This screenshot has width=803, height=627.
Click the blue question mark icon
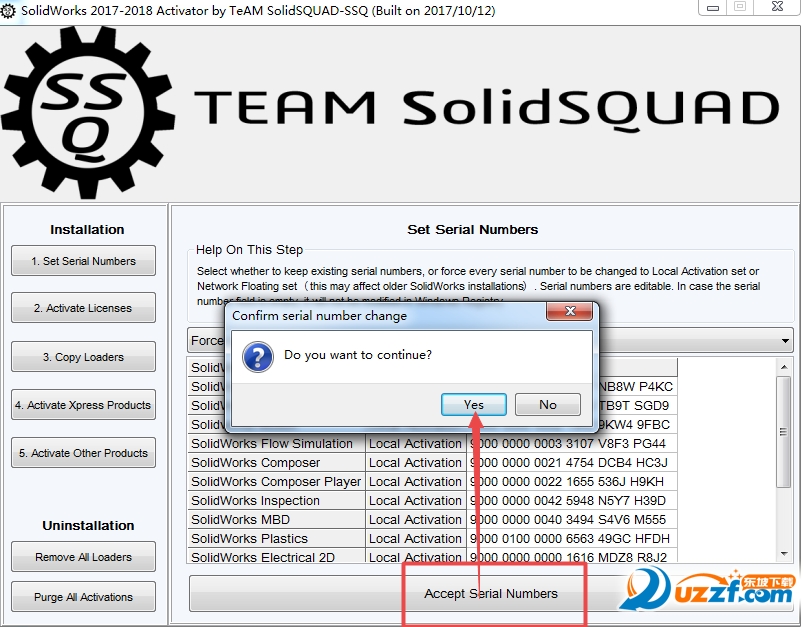[x=258, y=357]
